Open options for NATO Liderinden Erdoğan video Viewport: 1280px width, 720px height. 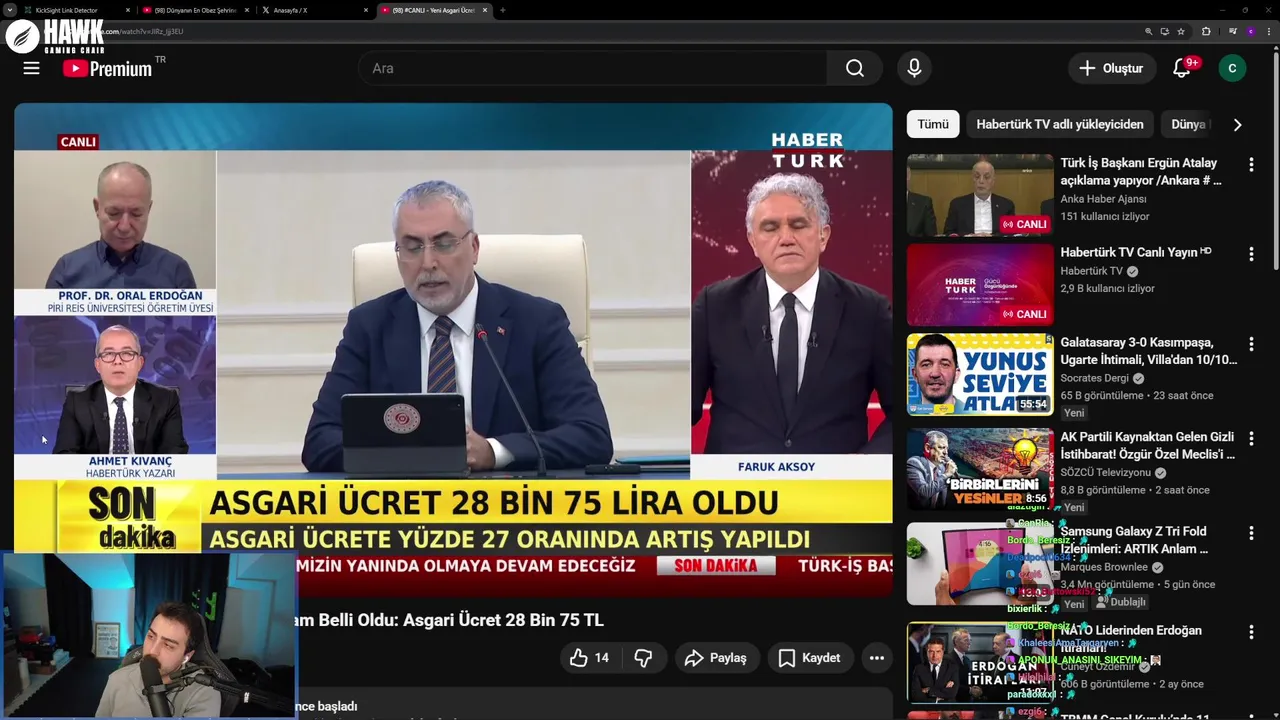pos(1250,632)
